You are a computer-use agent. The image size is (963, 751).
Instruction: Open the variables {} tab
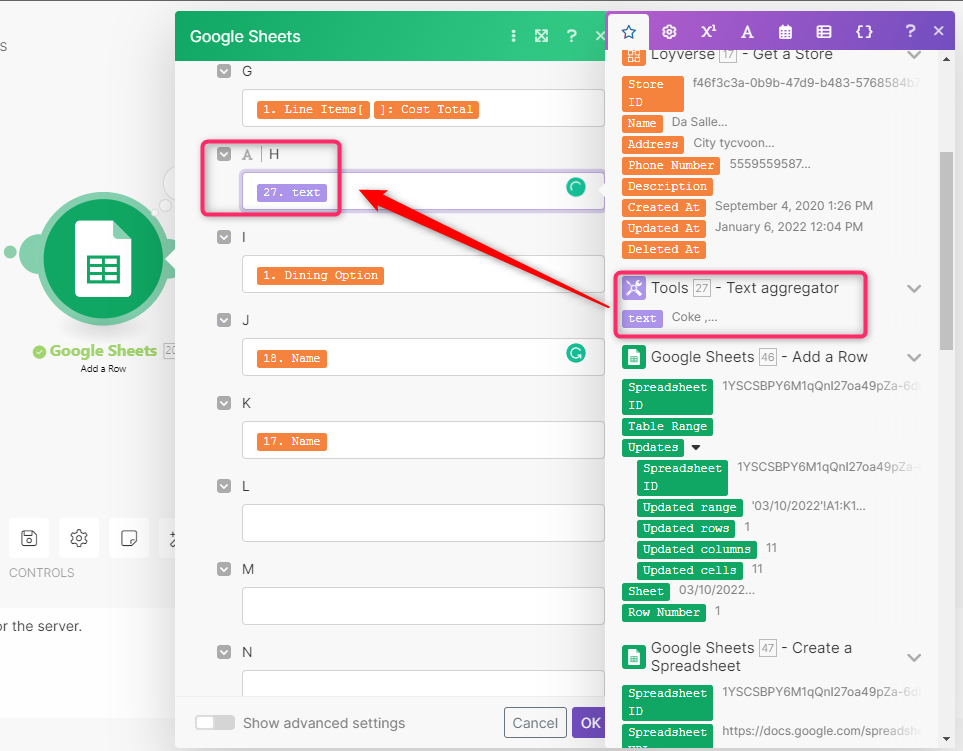pyautogui.click(x=864, y=31)
